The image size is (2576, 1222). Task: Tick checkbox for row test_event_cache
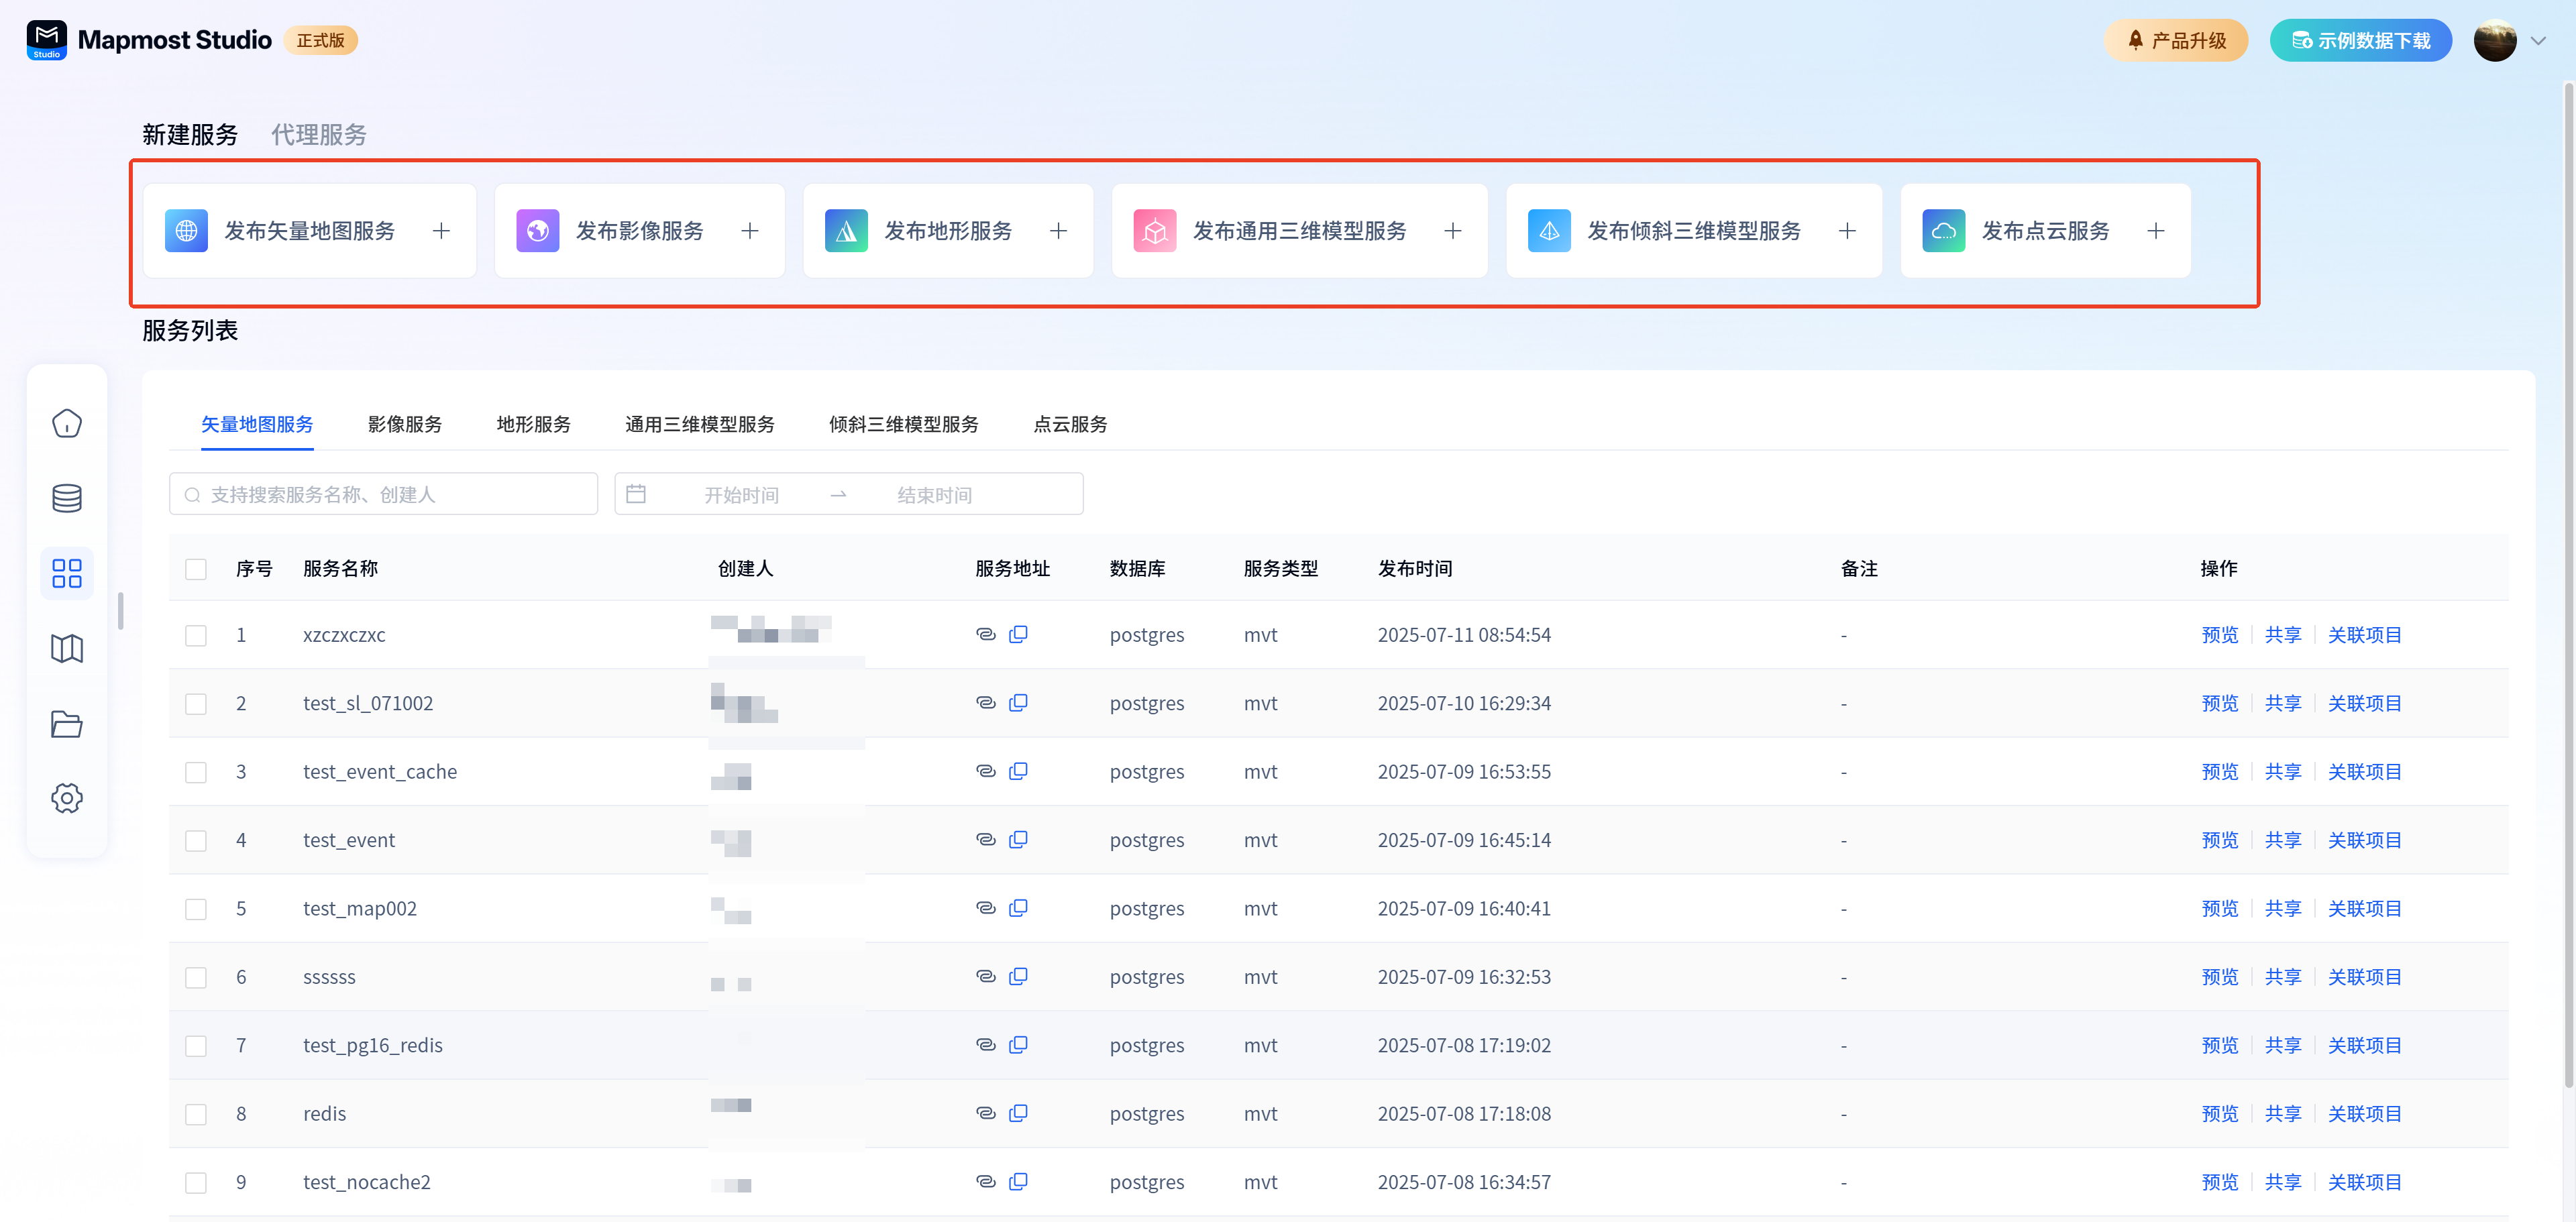tap(196, 772)
